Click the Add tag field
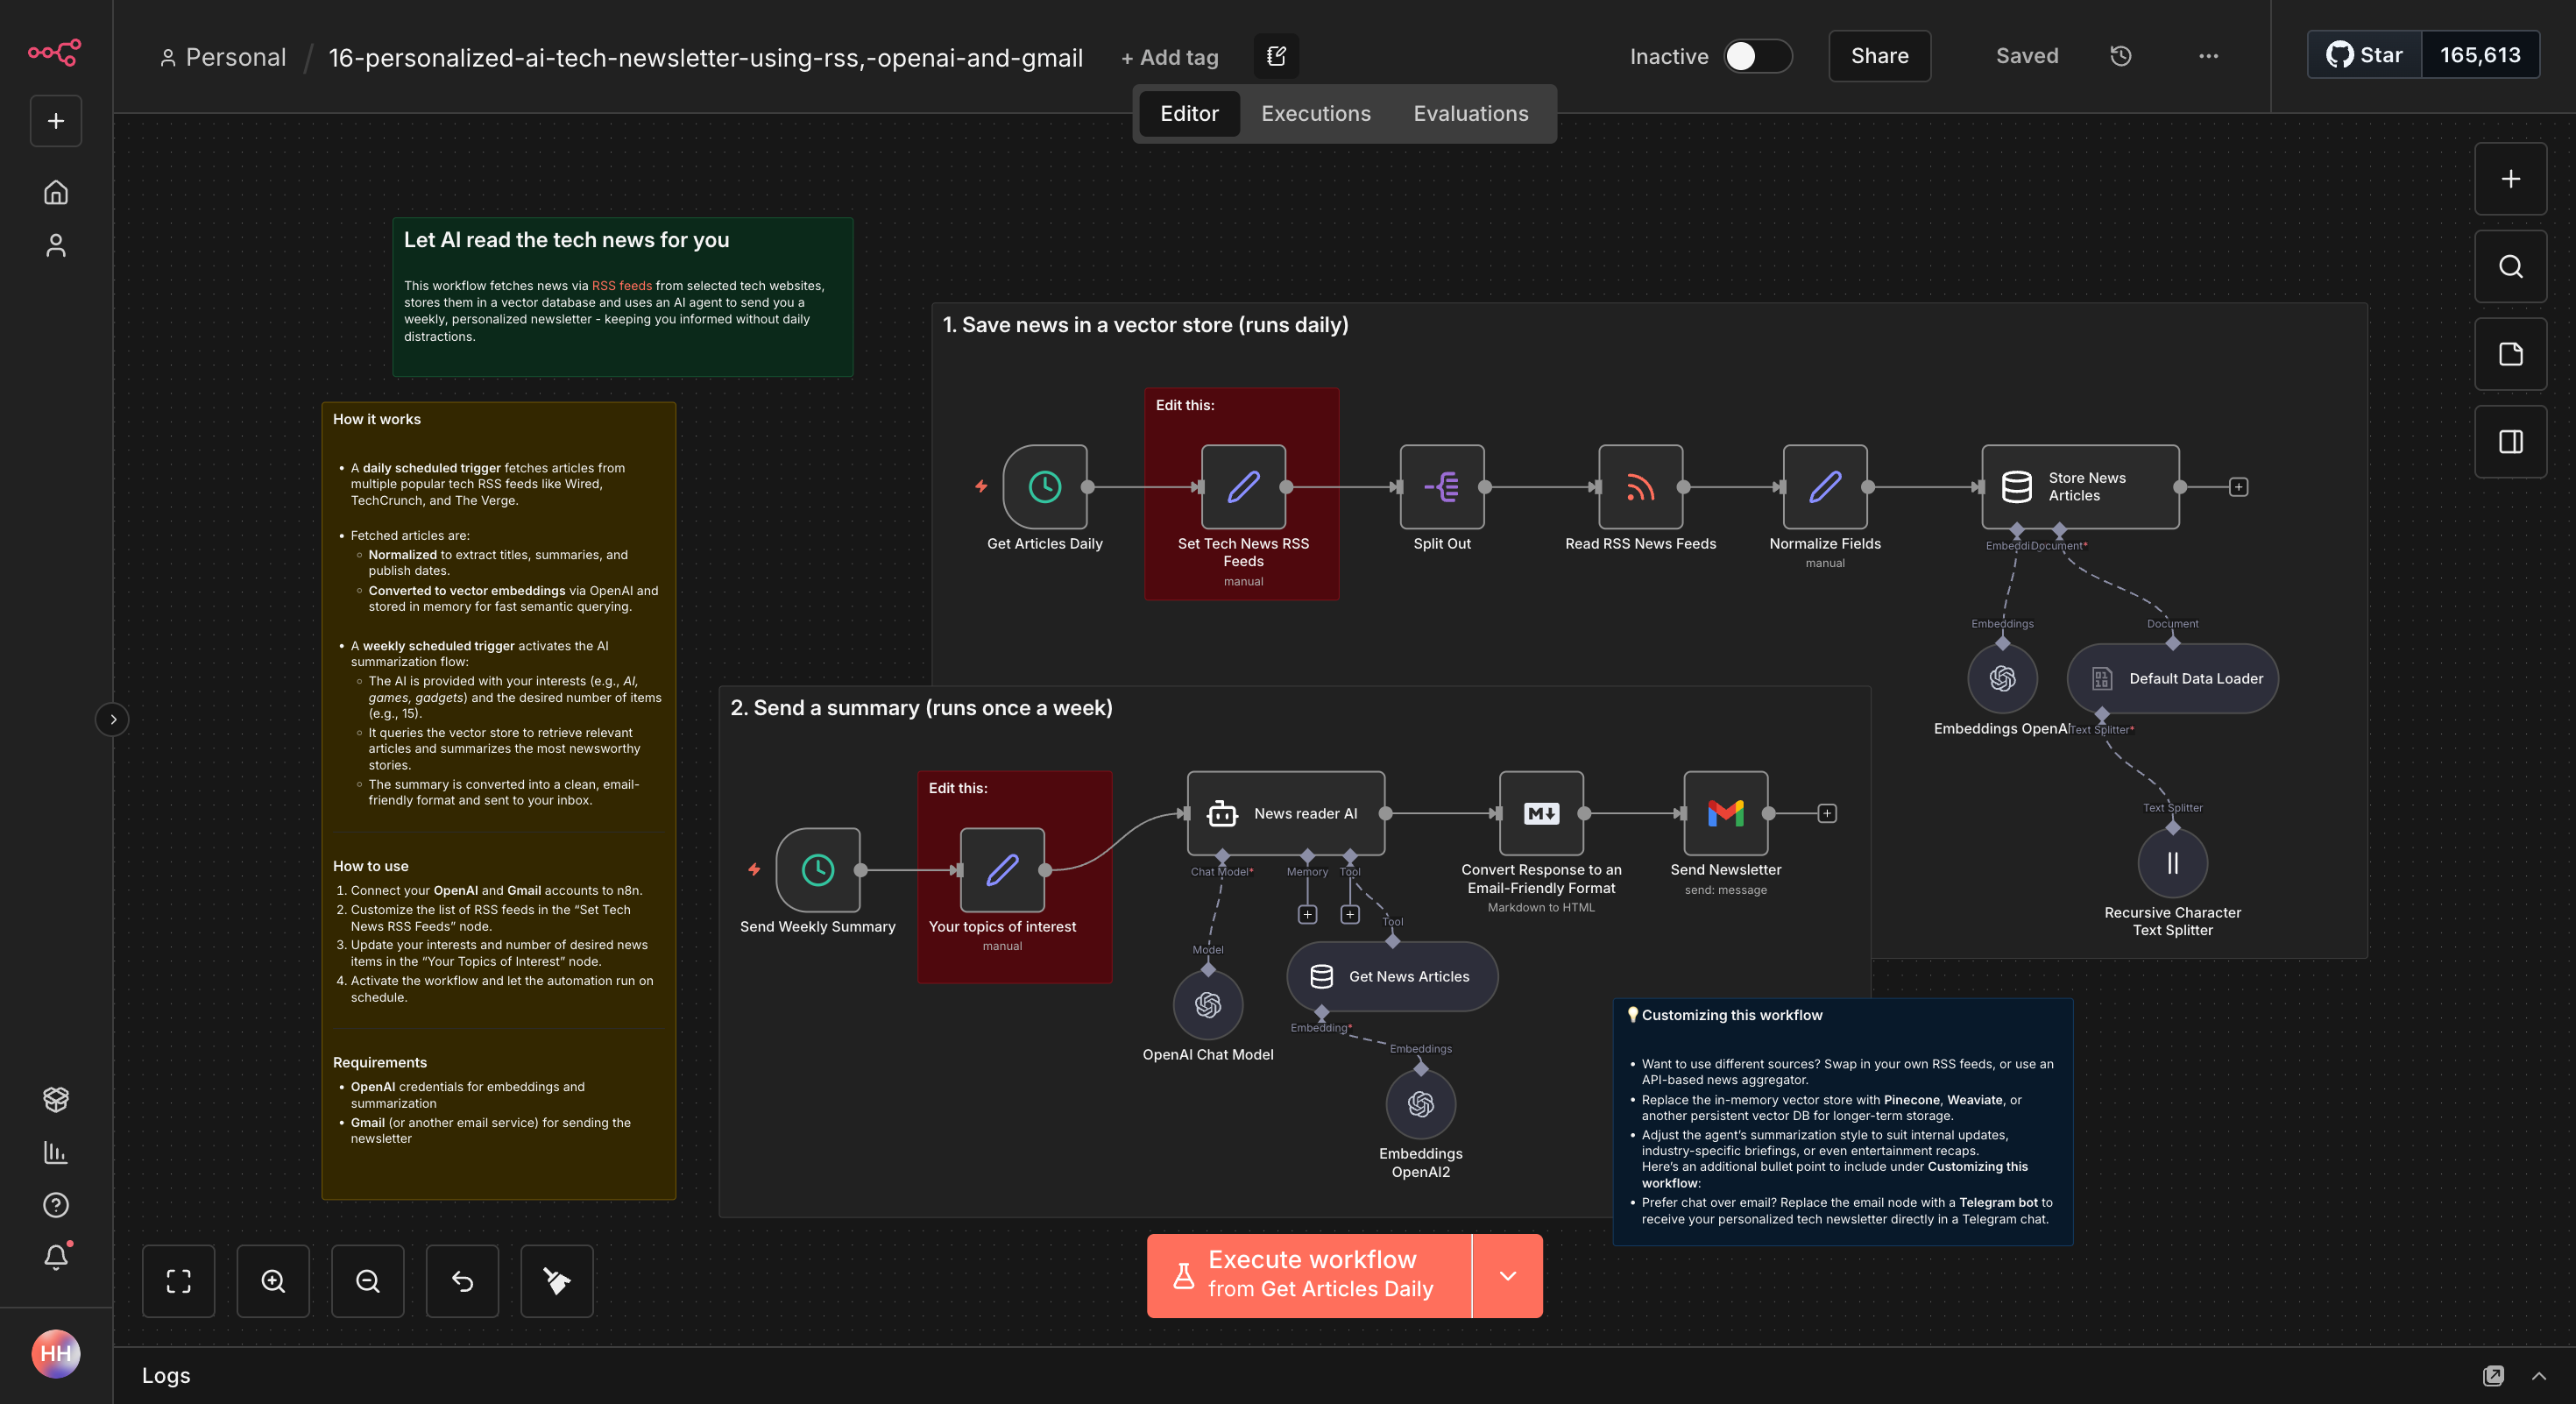2576x1404 pixels. pos(1169,58)
